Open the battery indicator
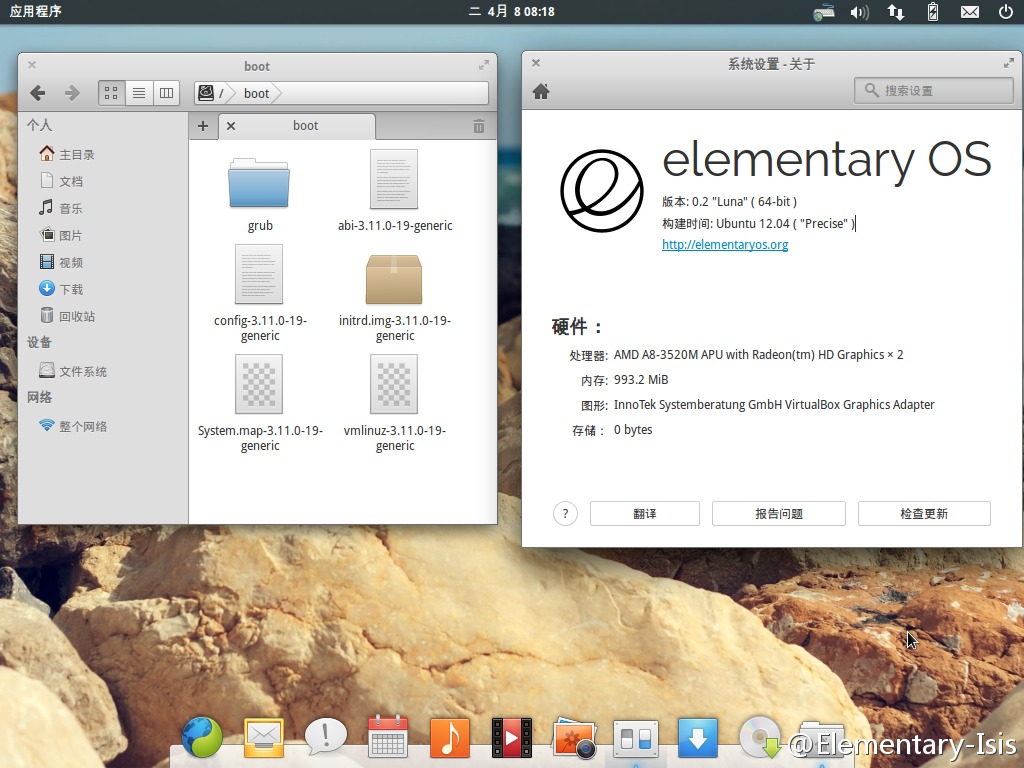1024x768 pixels. [933, 12]
